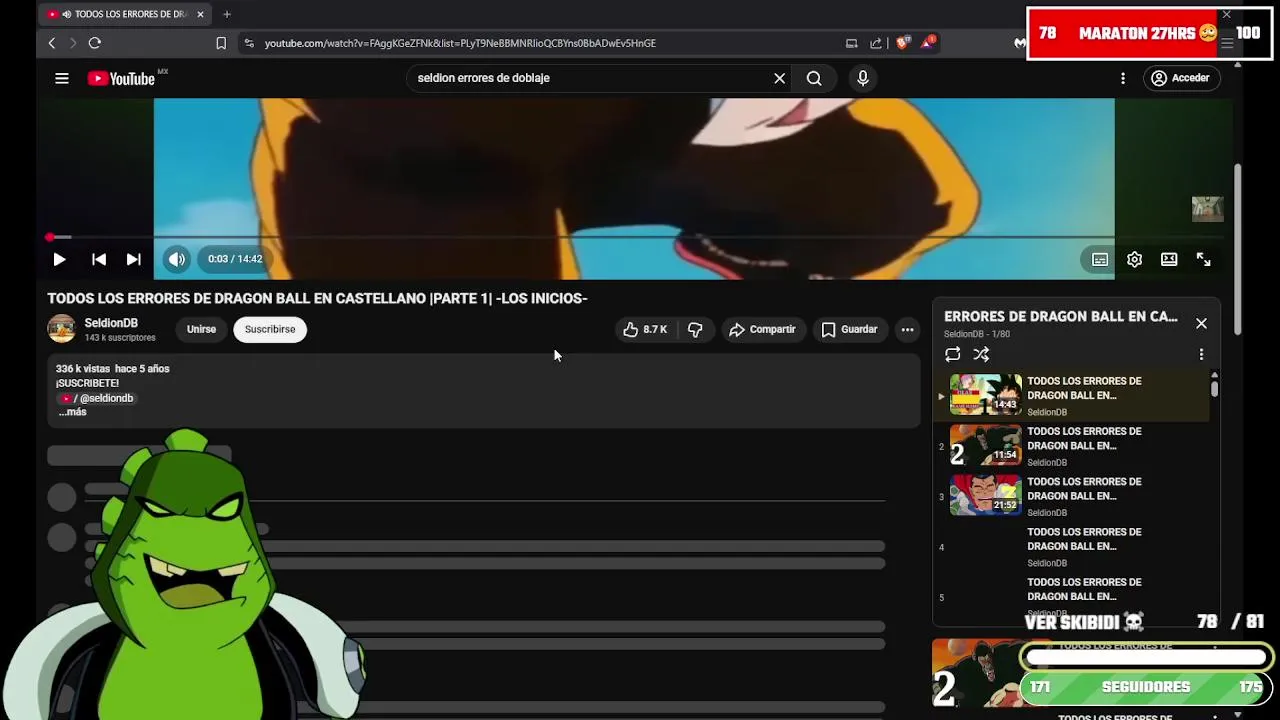Subscribe with the Suscribirse button
Viewport: 1280px width, 720px height.
point(270,329)
